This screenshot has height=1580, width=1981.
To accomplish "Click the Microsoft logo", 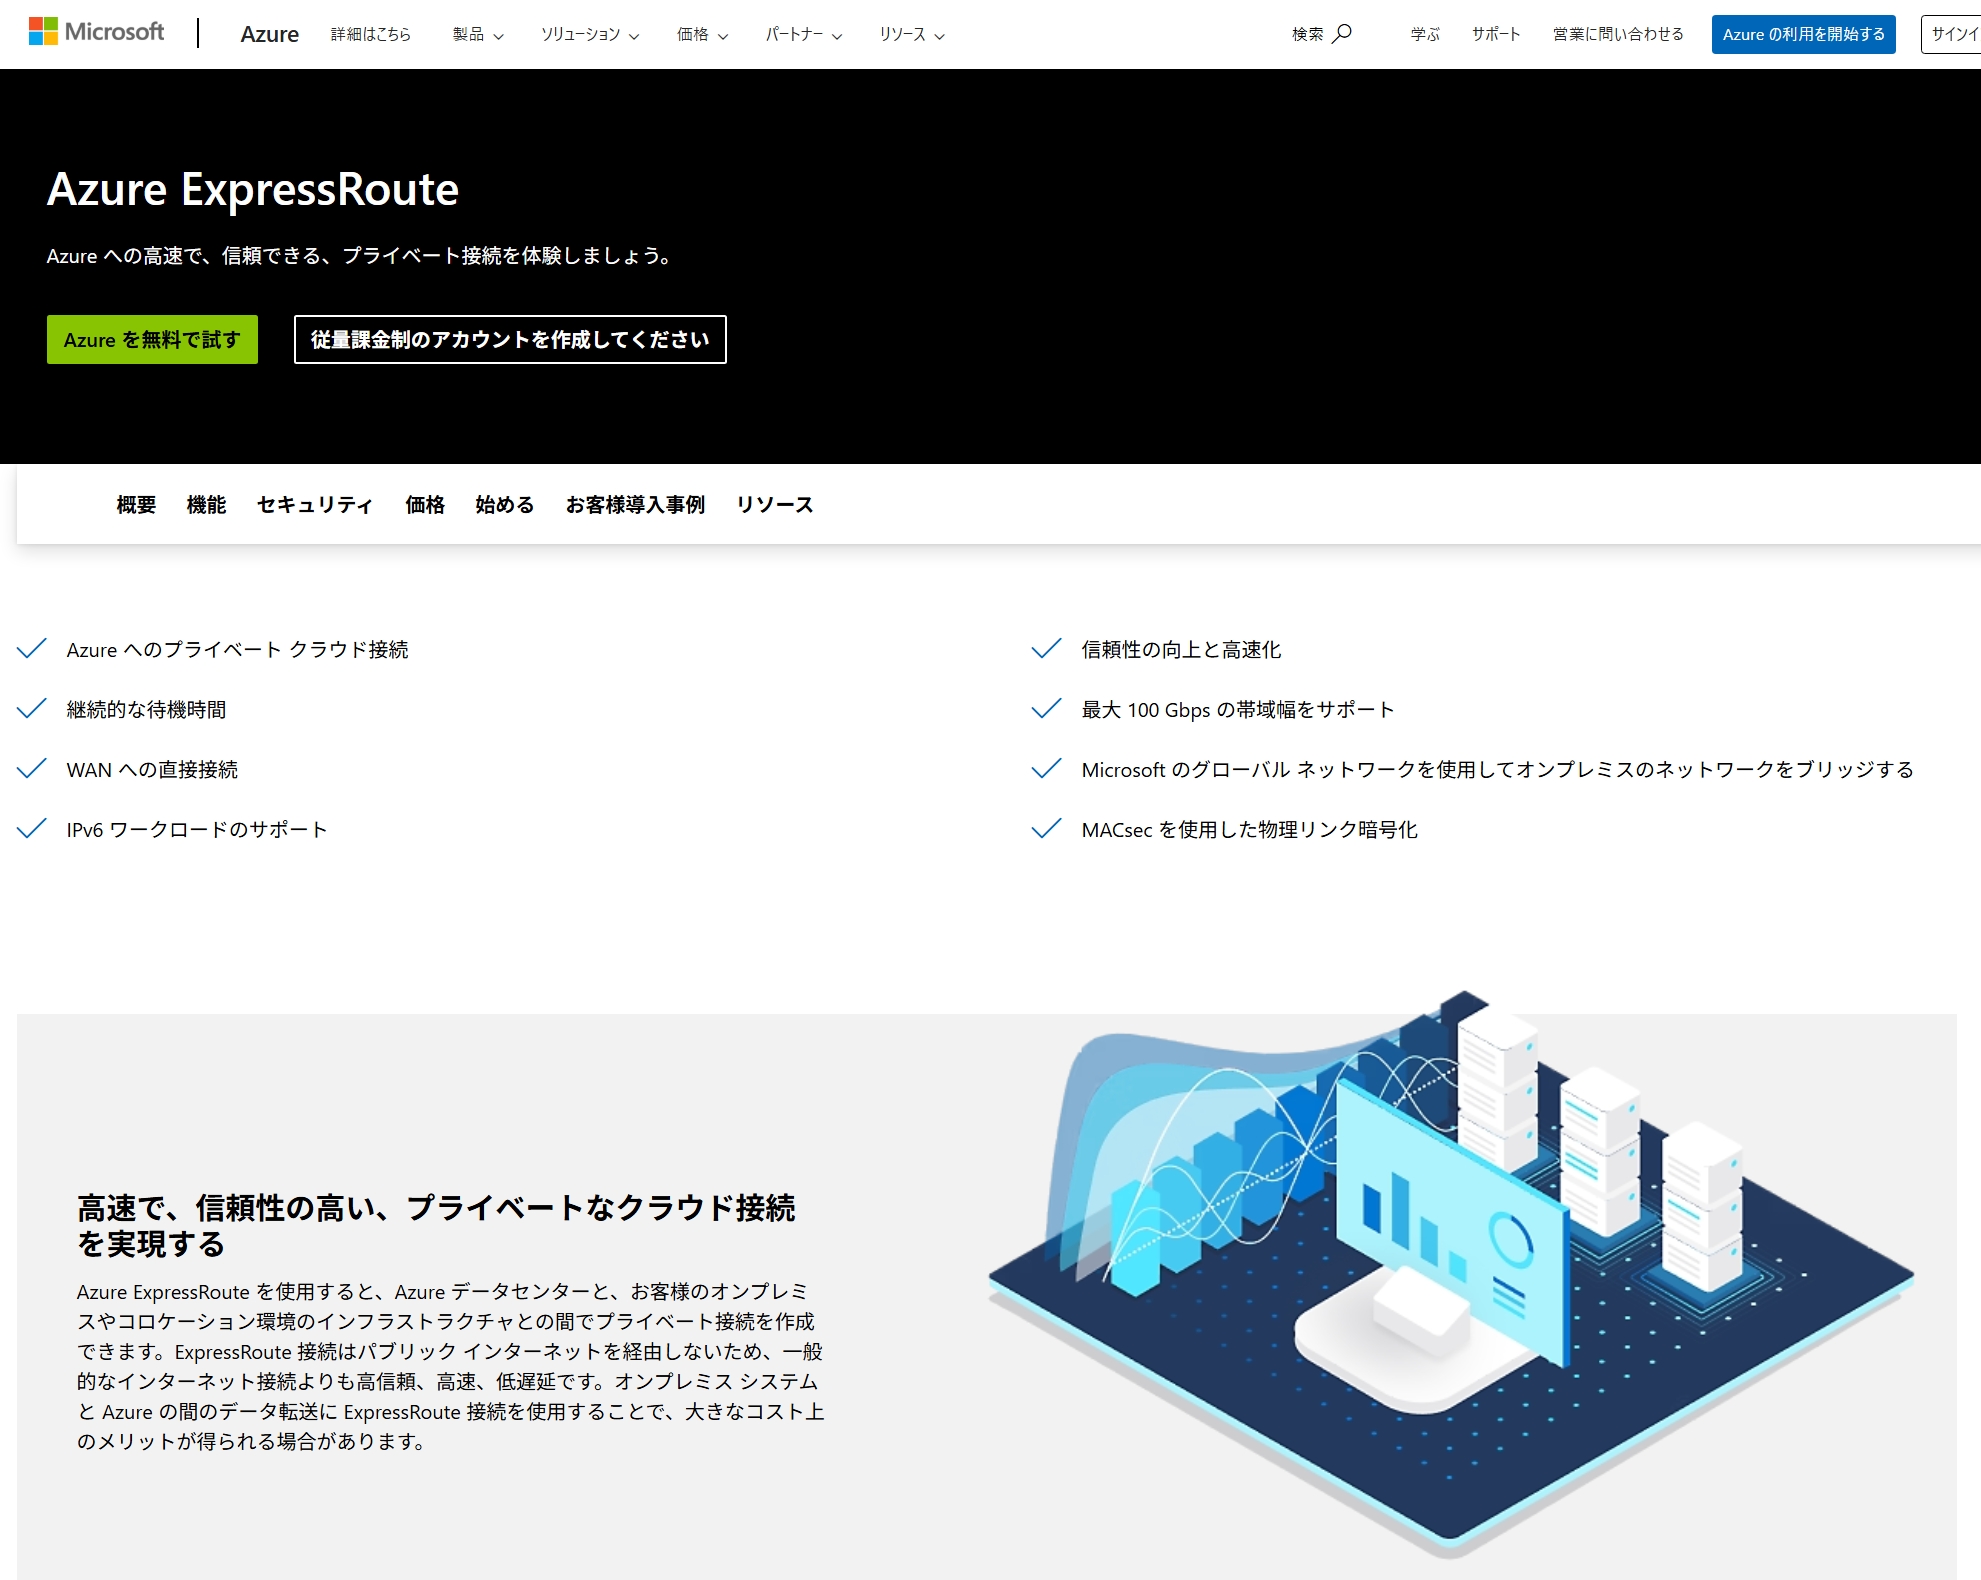I will click(x=96, y=32).
